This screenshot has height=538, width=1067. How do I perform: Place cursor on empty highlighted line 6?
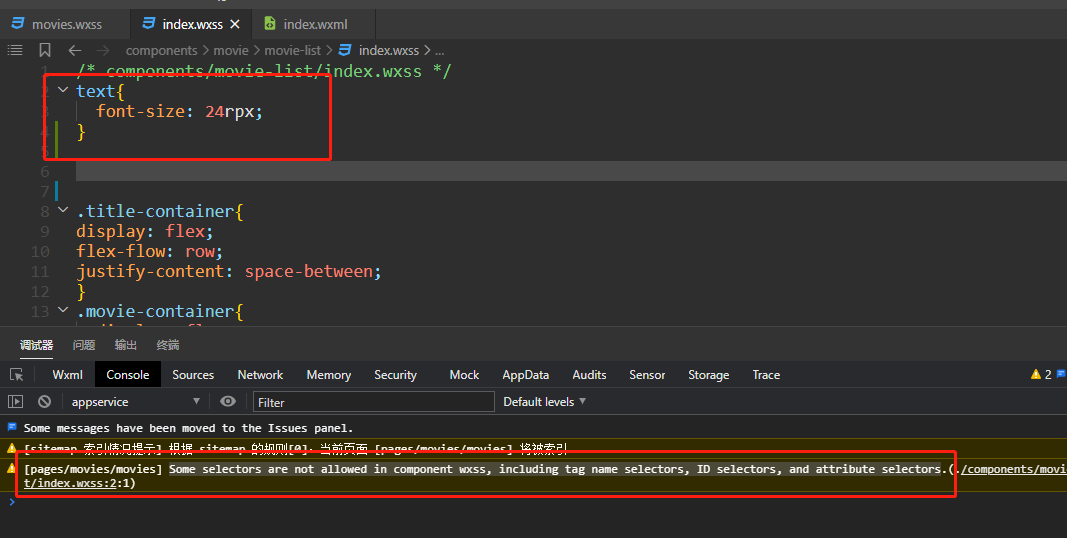(x=571, y=171)
